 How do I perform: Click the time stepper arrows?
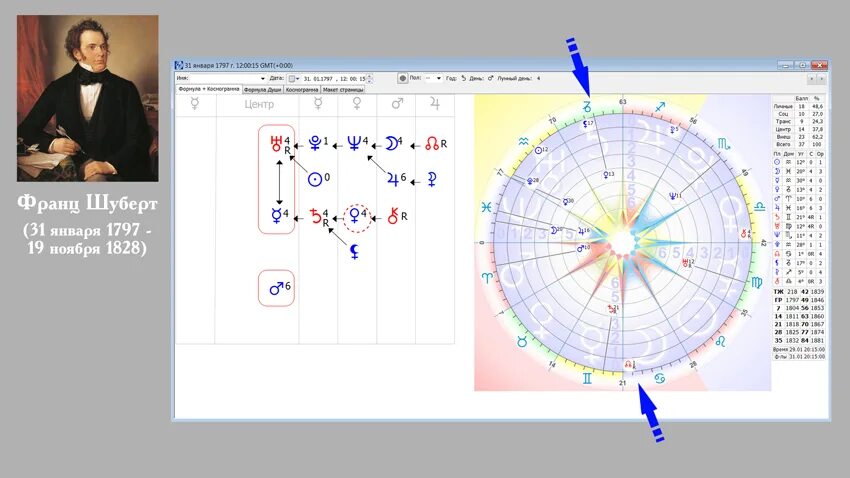[x=370, y=79]
